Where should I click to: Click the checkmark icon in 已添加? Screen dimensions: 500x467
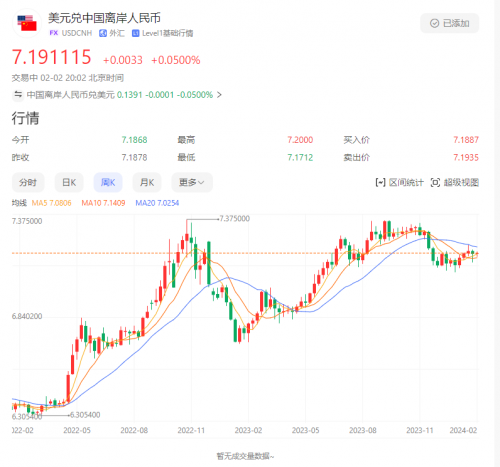434,23
